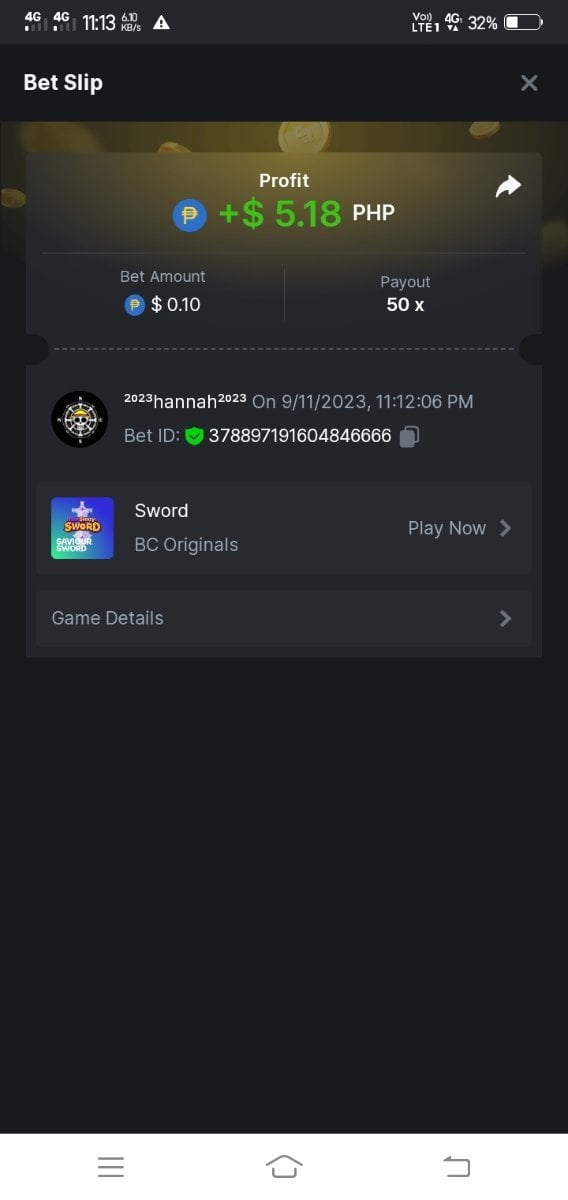This screenshot has width=568, height=1200.
Task: Tap the PHP coin icon beside profit
Action: coord(190,215)
